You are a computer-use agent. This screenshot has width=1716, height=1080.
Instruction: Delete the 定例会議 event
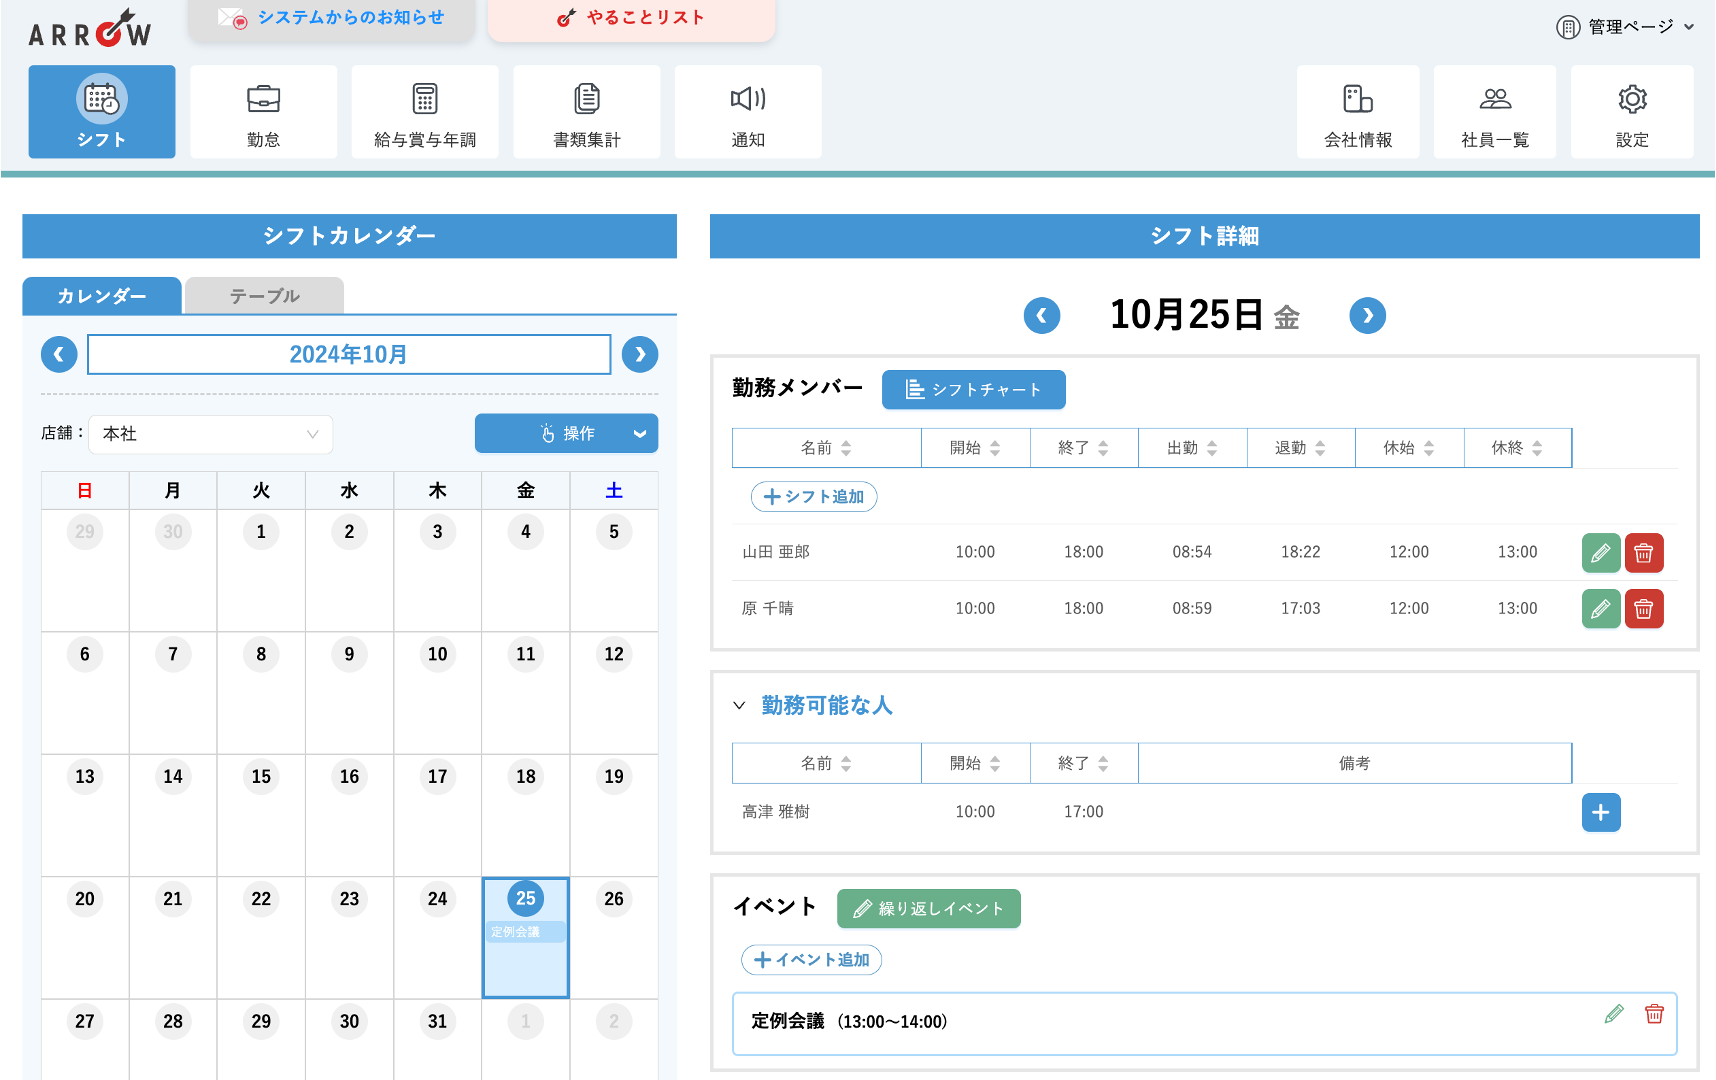(1654, 1014)
